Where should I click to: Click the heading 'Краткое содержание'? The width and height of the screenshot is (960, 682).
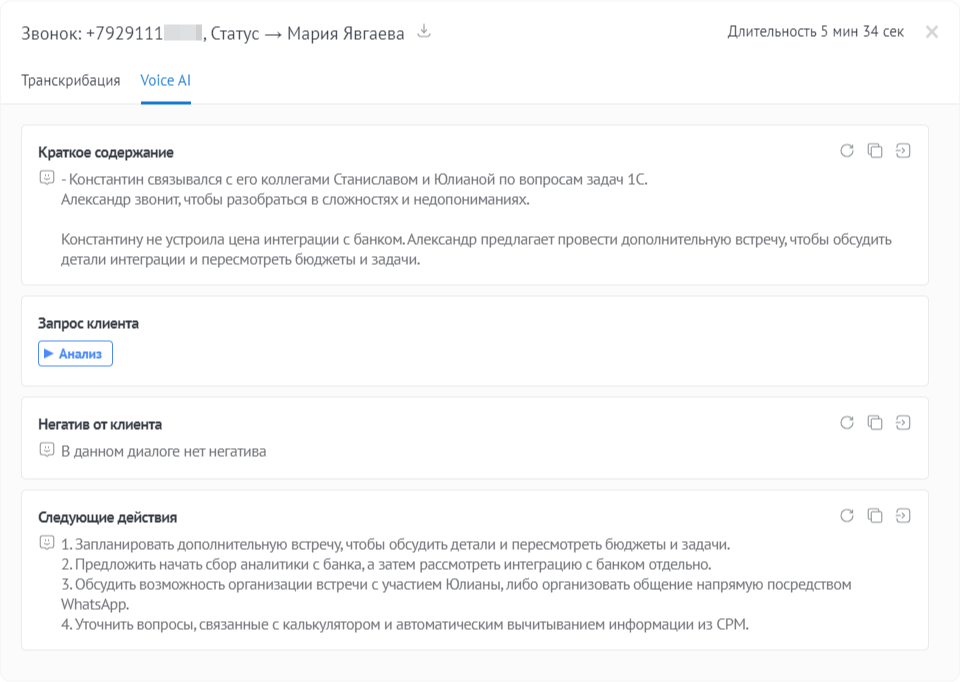click(x=106, y=152)
